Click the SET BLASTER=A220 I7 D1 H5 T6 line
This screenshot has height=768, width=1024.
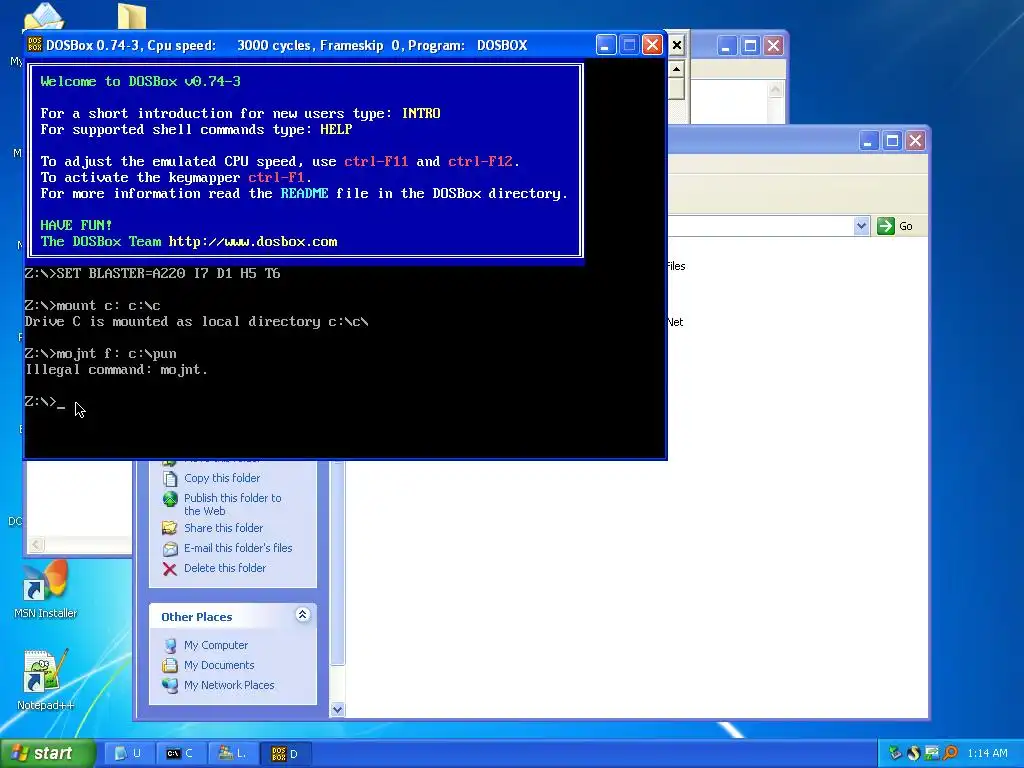153,273
